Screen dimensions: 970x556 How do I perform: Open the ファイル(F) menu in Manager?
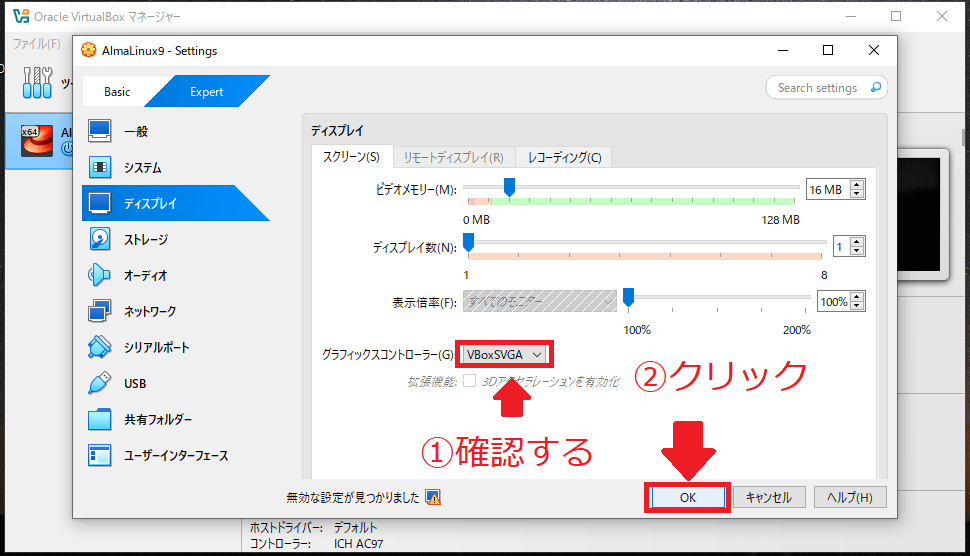pos(36,43)
